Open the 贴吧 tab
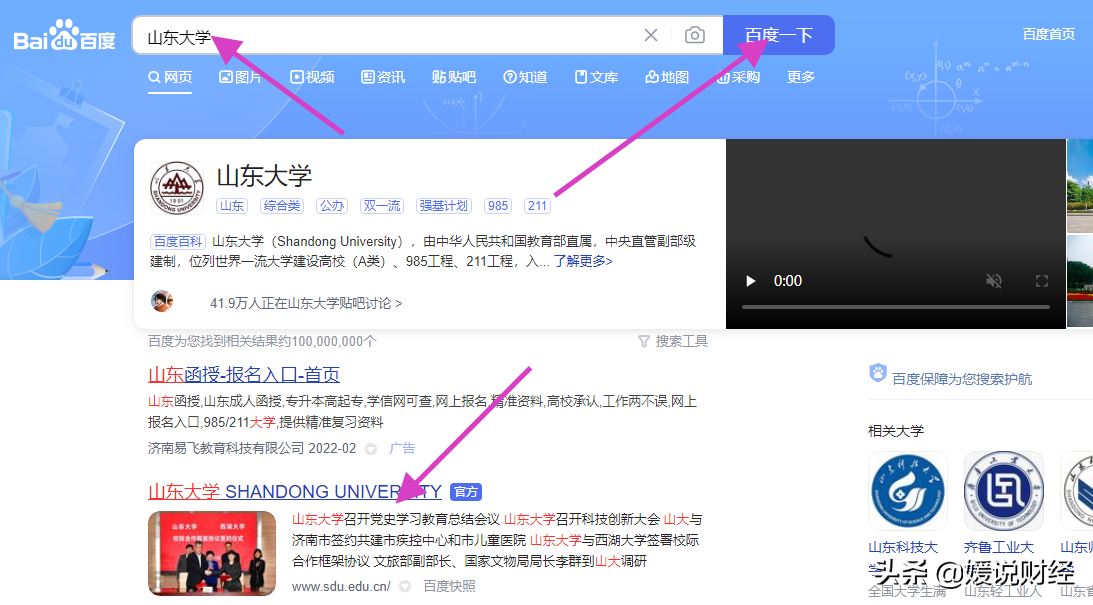1093x605 pixels. coord(454,77)
